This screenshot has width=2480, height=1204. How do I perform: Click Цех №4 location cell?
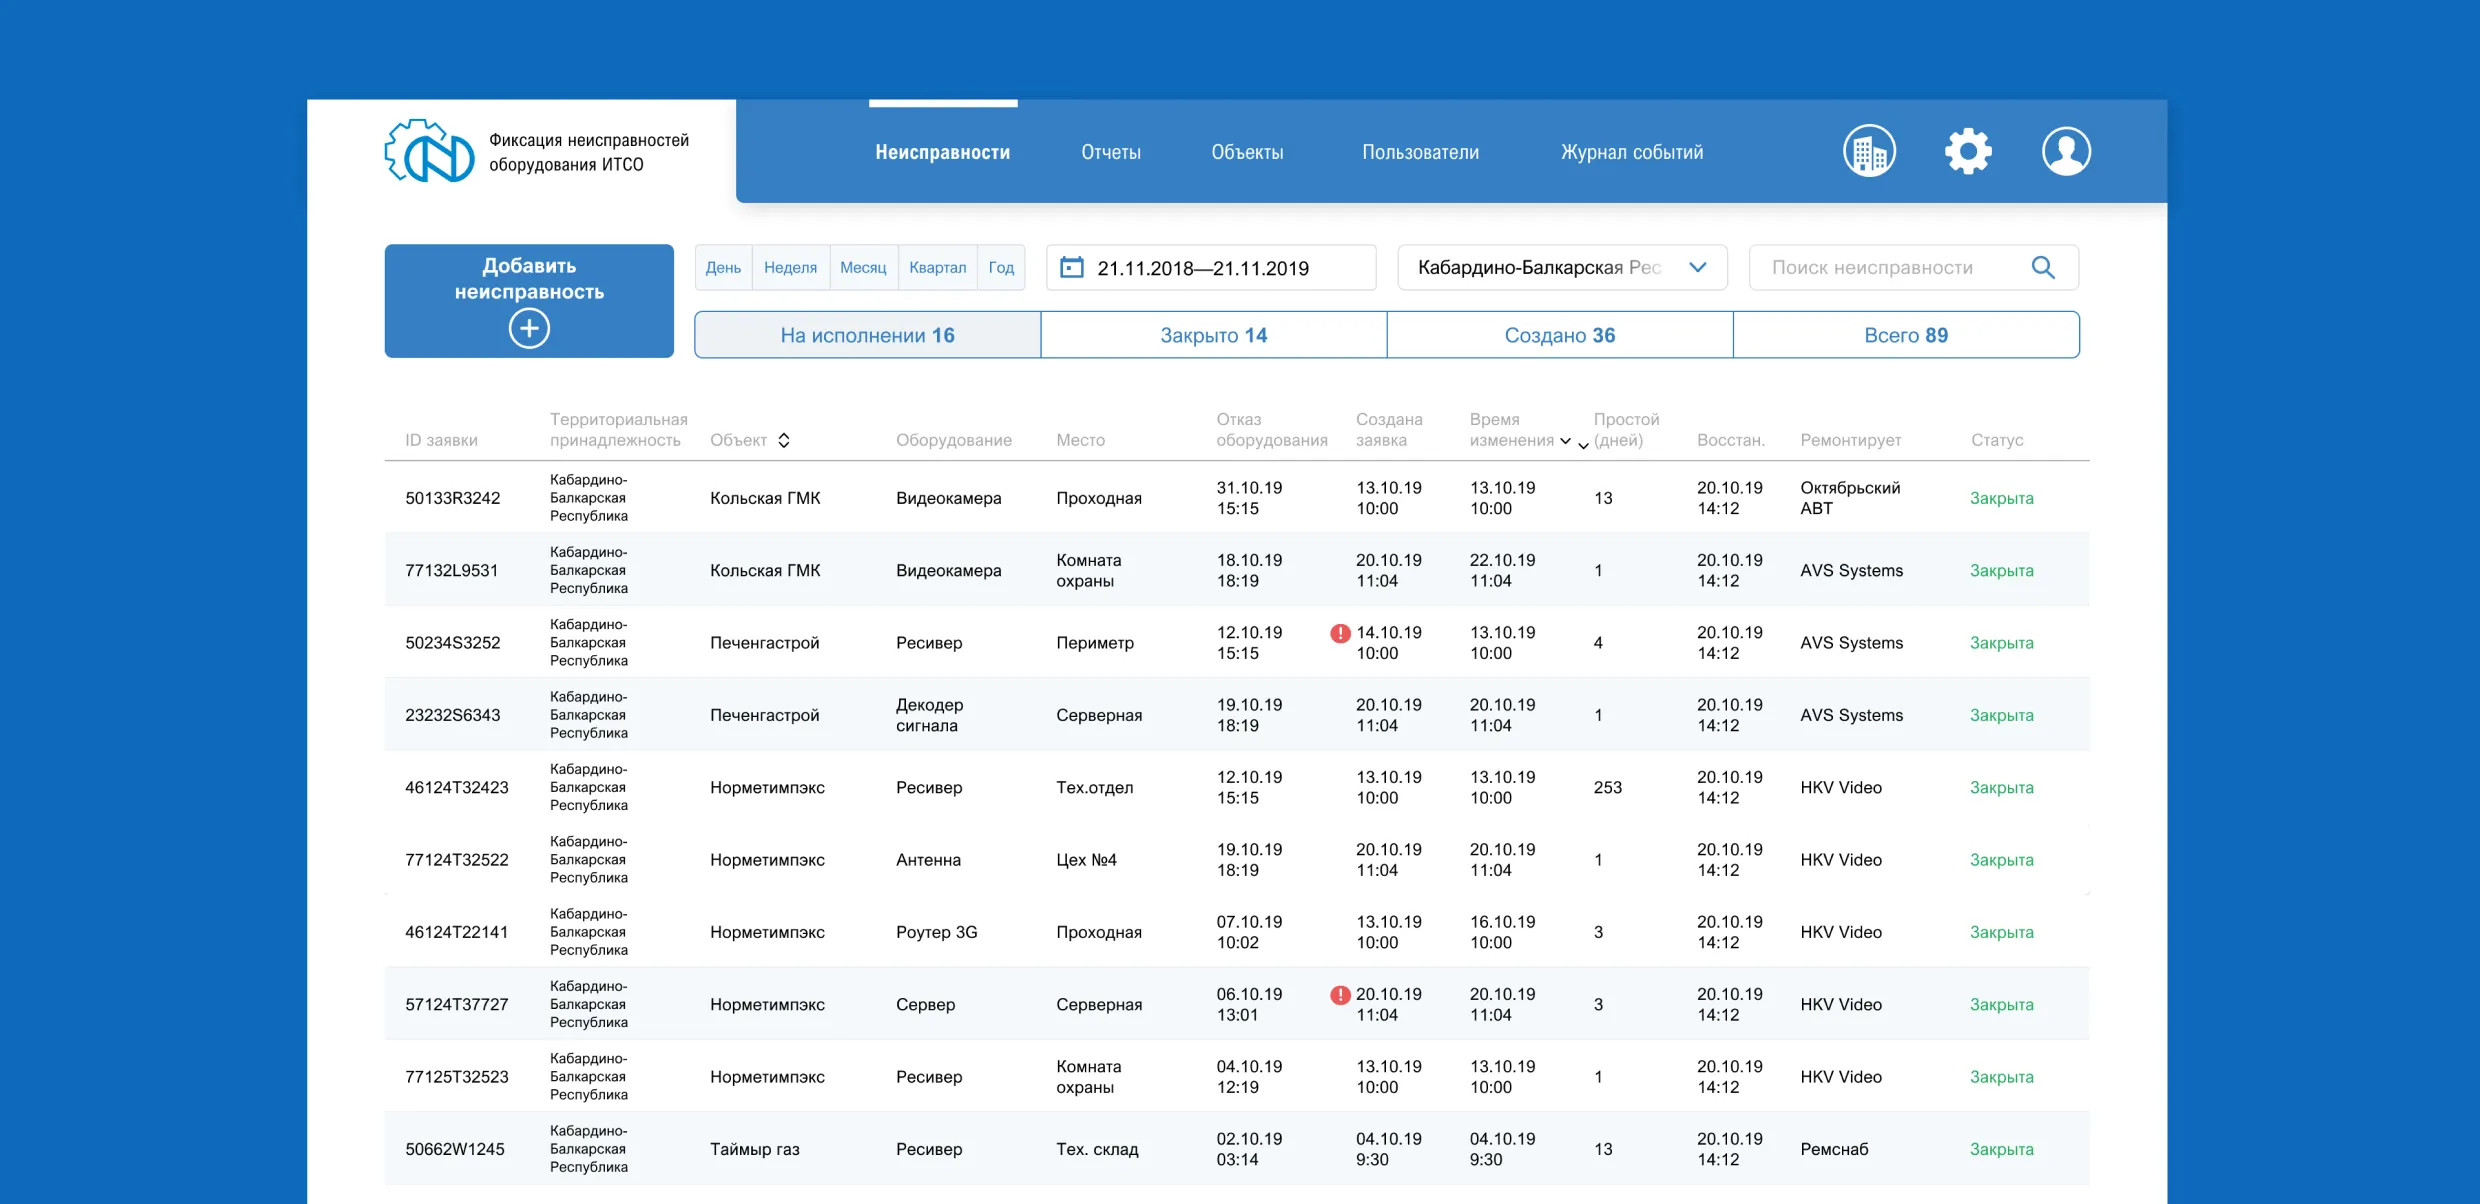[x=1086, y=860]
